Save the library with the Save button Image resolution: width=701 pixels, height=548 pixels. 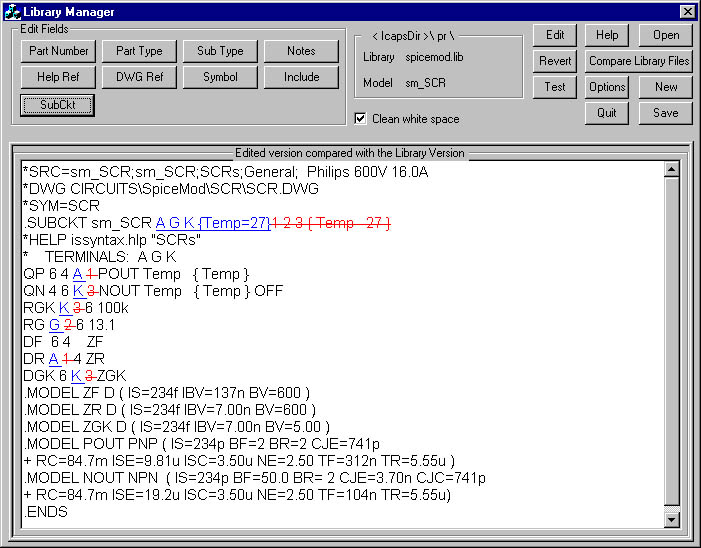point(665,113)
